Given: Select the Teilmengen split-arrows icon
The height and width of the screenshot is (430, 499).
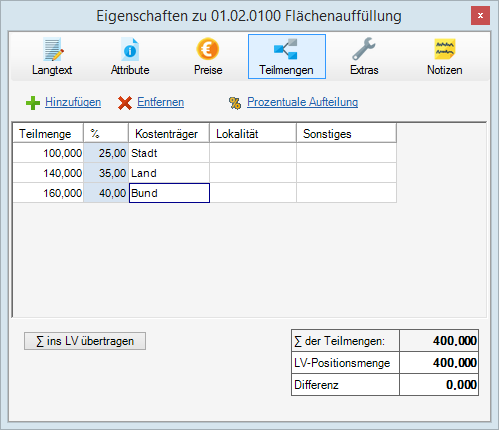Looking at the screenshot, I should 286,49.
